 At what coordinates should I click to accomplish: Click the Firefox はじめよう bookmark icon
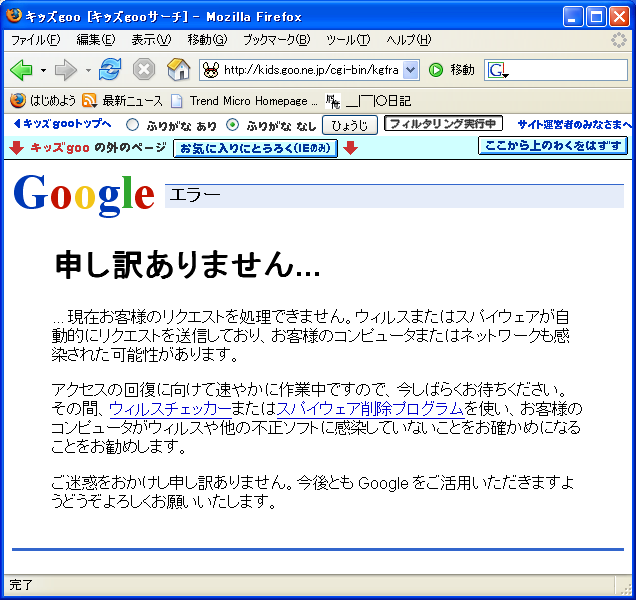[17, 100]
